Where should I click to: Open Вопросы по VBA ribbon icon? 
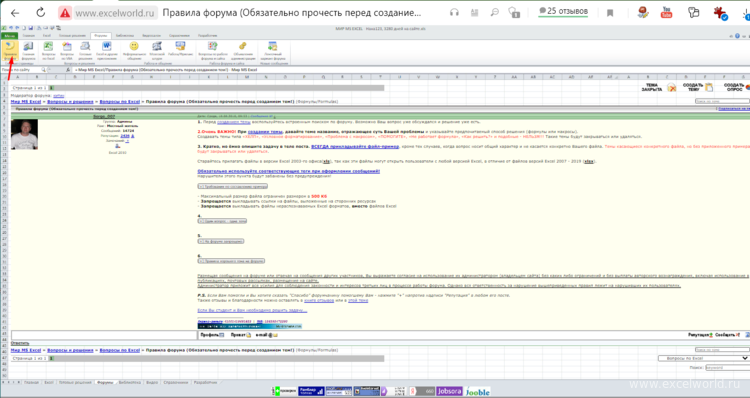(66, 51)
